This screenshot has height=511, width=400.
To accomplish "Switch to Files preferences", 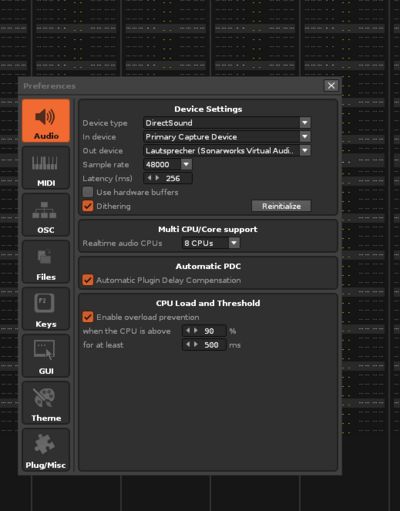I will [x=46, y=262].
